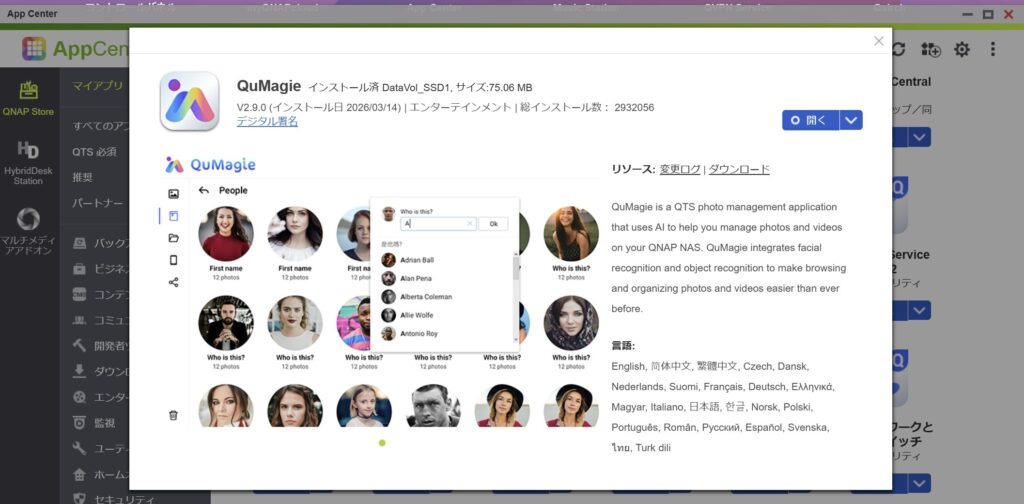1024x504 pixels.
Task: Click the surveillance camera category icon
Action: point(80,423)
